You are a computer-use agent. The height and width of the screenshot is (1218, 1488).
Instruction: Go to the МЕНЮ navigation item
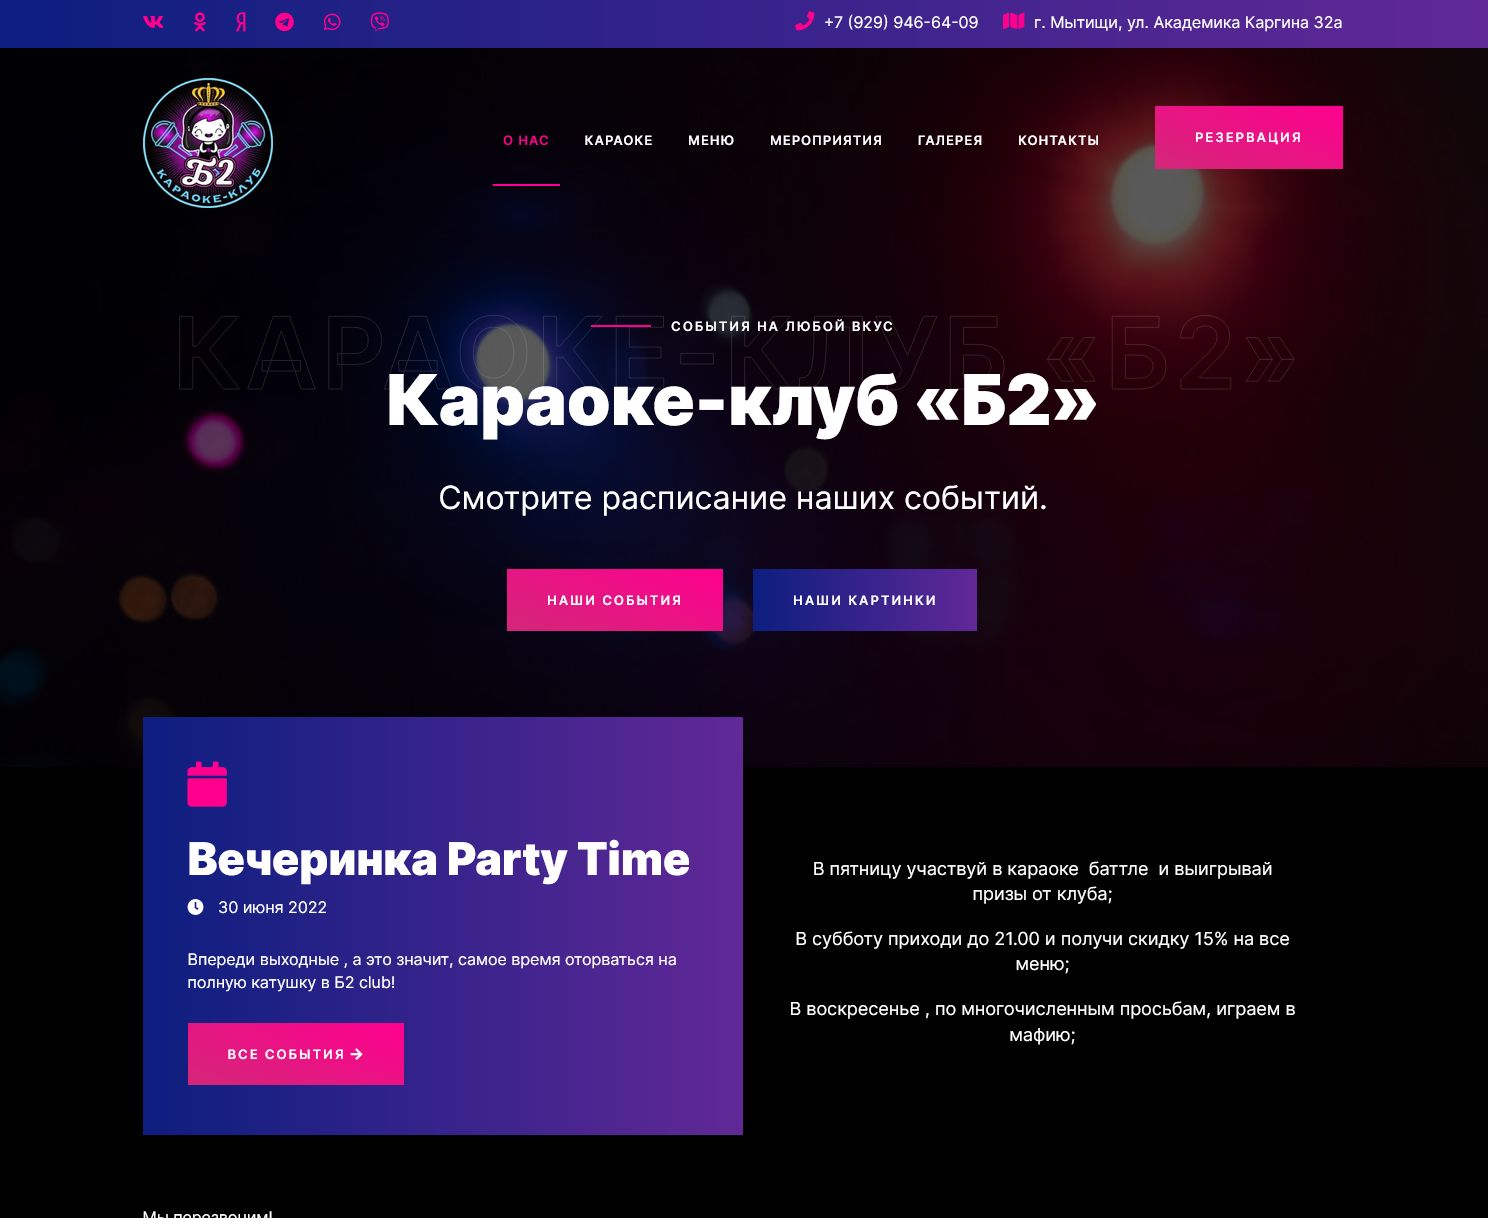(711, 140)
